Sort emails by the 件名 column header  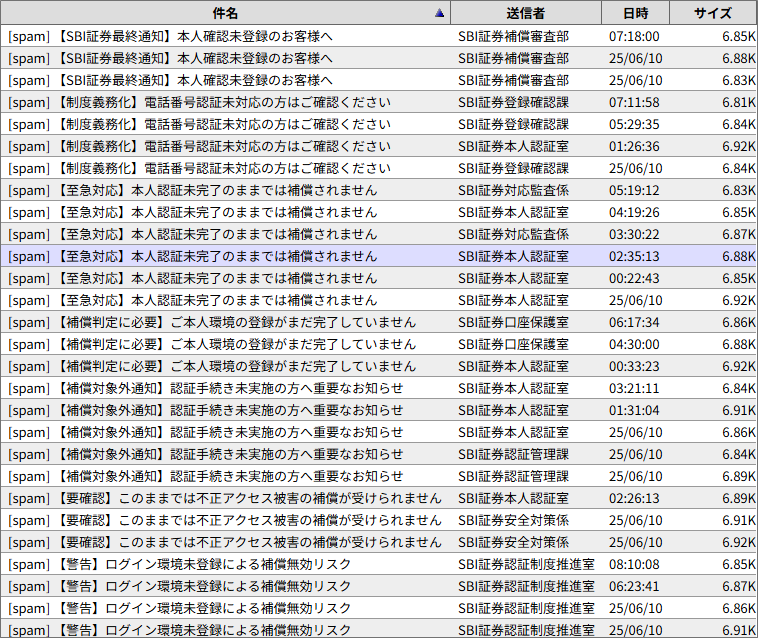225,13
